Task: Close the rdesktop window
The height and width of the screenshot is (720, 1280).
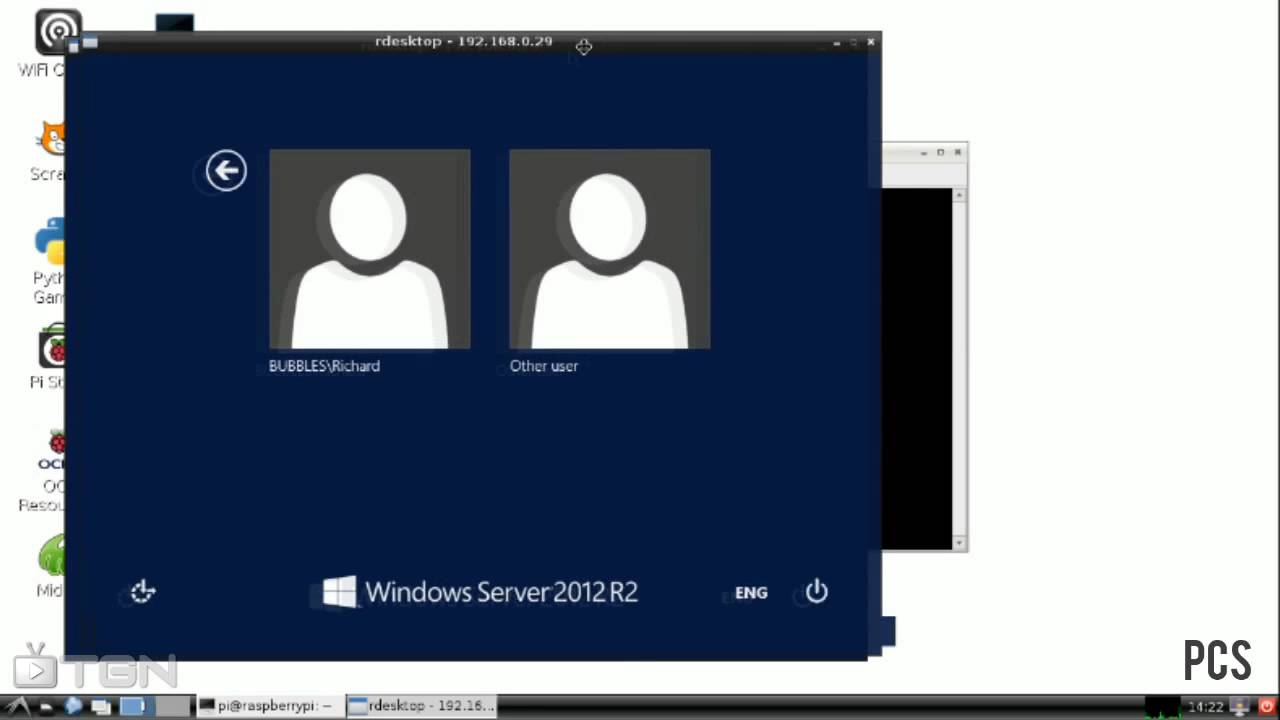Action: pyautogui.click(x=871, y=42)
